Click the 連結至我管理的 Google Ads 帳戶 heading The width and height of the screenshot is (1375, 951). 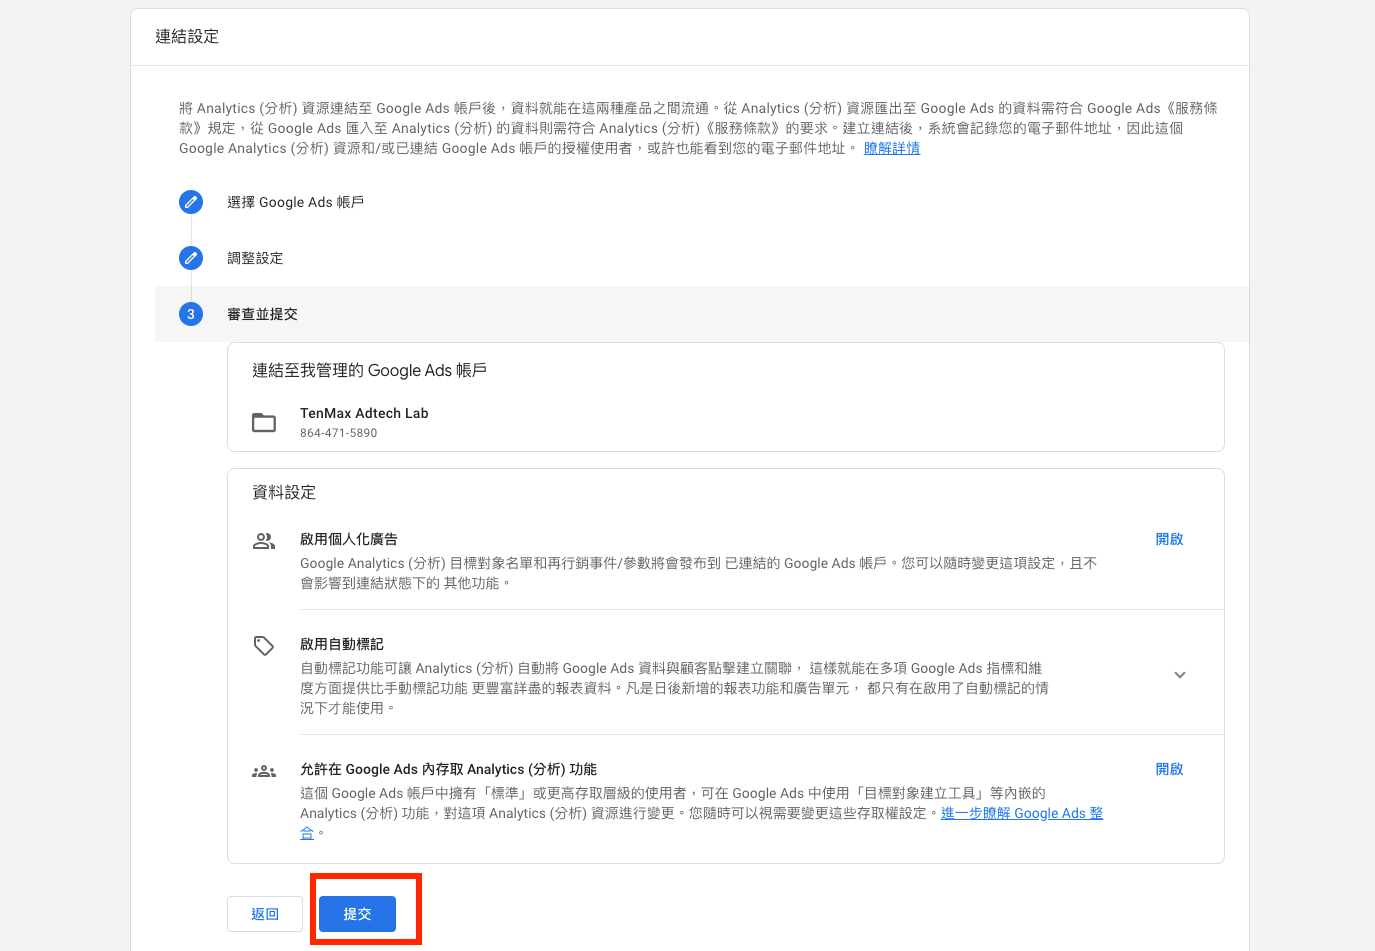(369, 370)
